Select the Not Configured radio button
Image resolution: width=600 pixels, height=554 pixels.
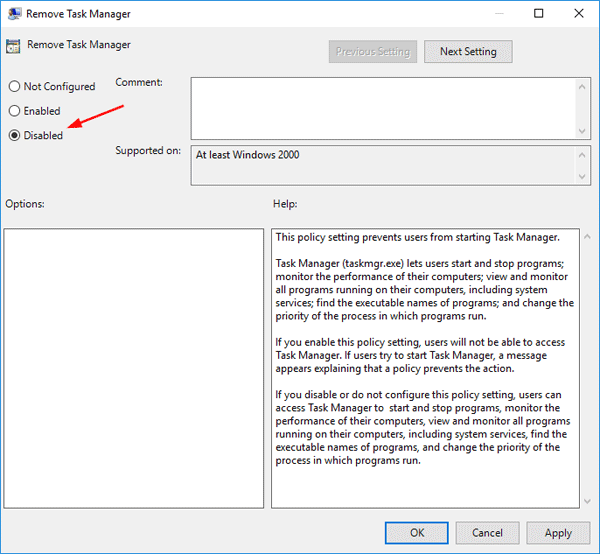[14, 87]
